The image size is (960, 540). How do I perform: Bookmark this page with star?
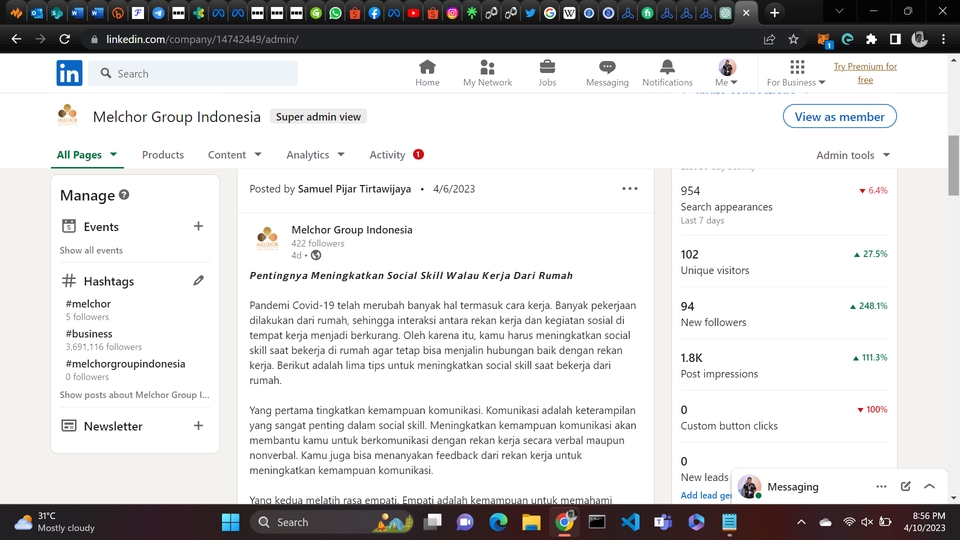click(793, 39)
